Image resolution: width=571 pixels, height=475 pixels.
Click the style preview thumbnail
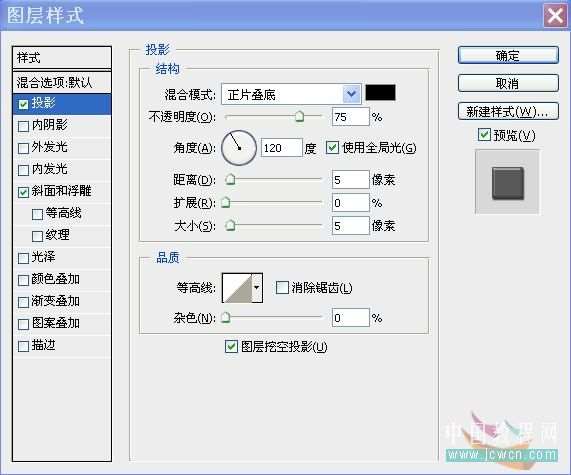pyautogui.click(x=508, y=182)
